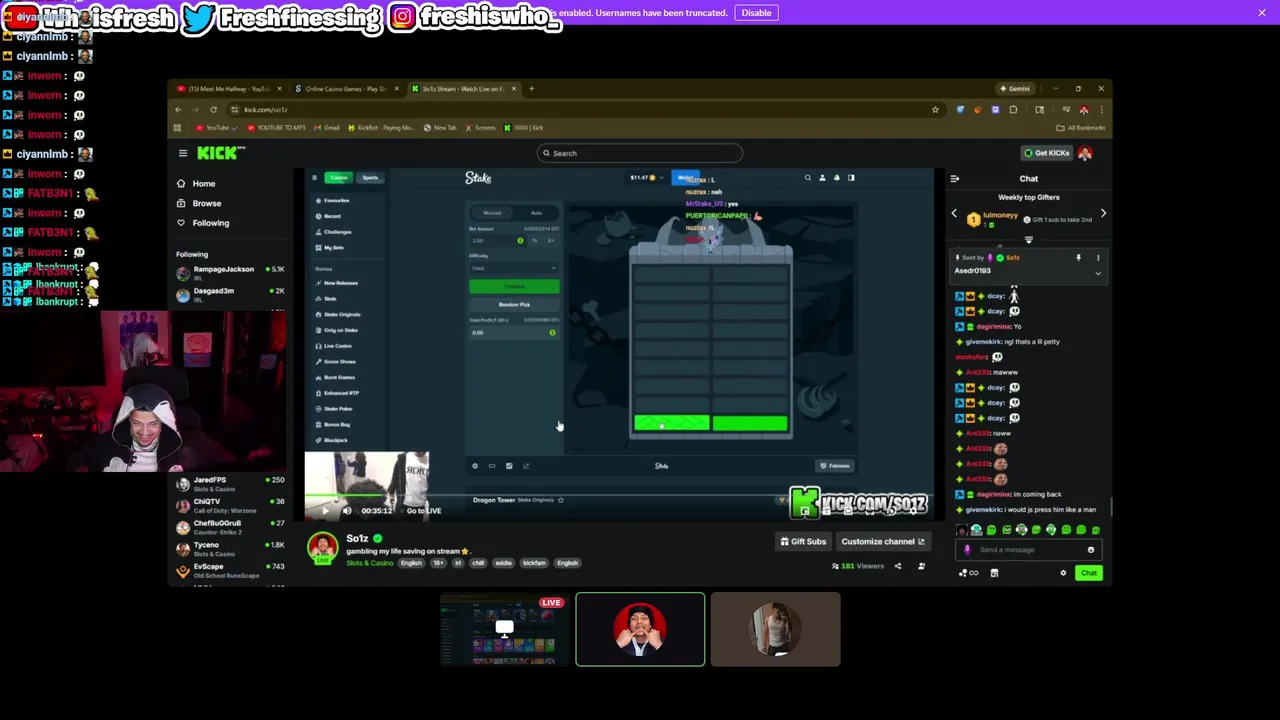The image size is (1280, 720).
Task: Open ChiQTV recommended channel
Action: (230, 505)
